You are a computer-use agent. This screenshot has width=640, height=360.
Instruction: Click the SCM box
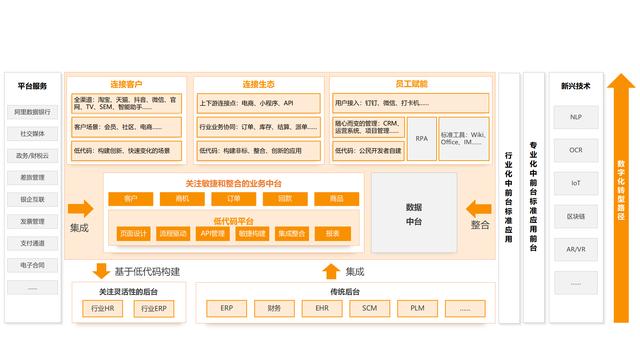click(369, 308)
